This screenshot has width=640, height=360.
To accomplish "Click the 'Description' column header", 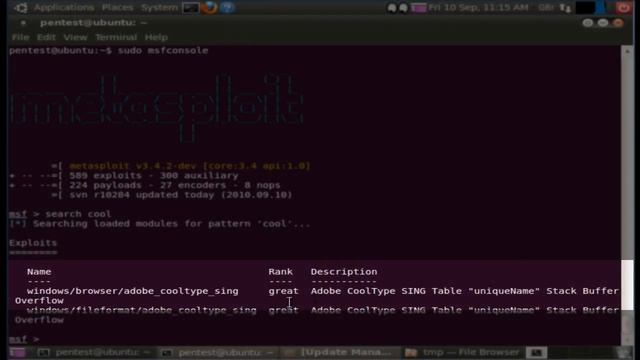I will pyautogui.click(x=344, y=272).
